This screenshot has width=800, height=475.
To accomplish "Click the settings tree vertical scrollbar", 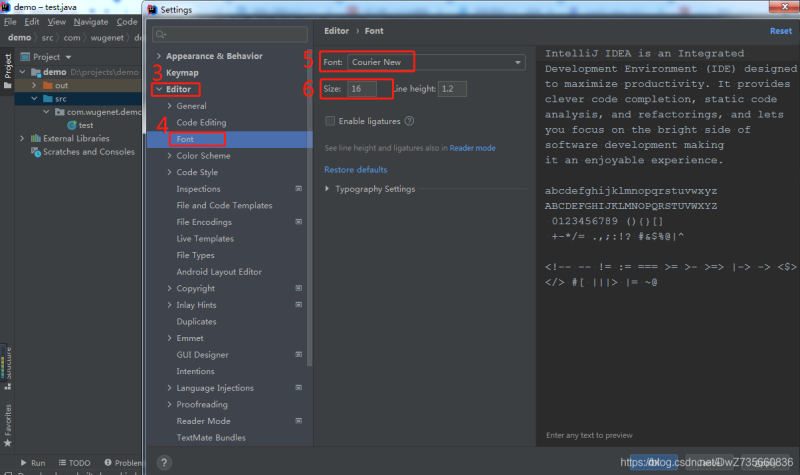I will point(310,208).
